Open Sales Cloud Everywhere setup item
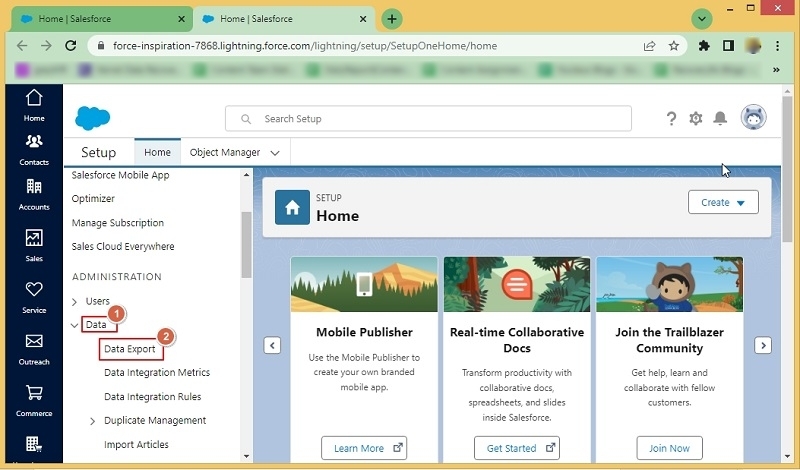 point(123,246)
